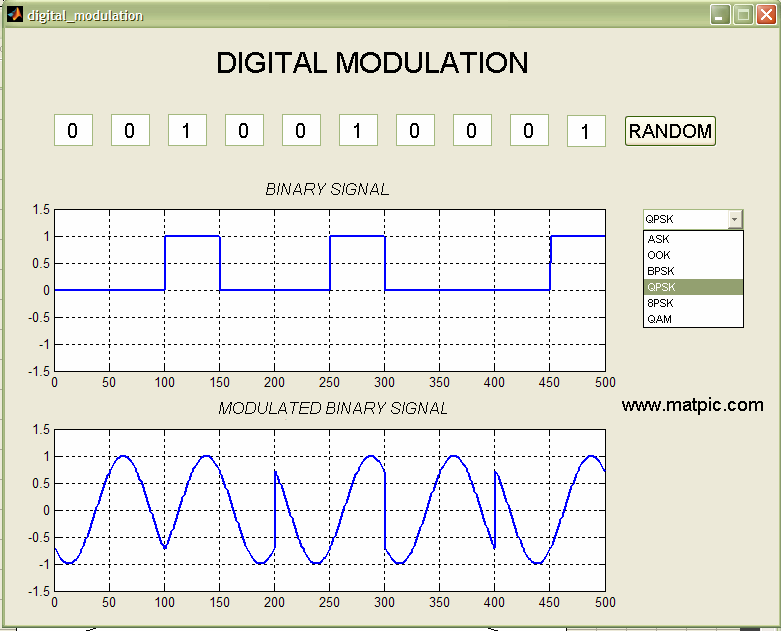
Task: Click the www.matpic.com link text
Action: coord(692,405)
